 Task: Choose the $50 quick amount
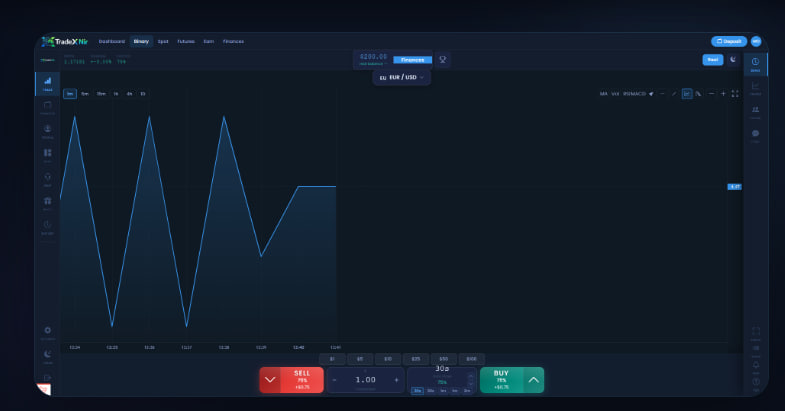[444, 359]
